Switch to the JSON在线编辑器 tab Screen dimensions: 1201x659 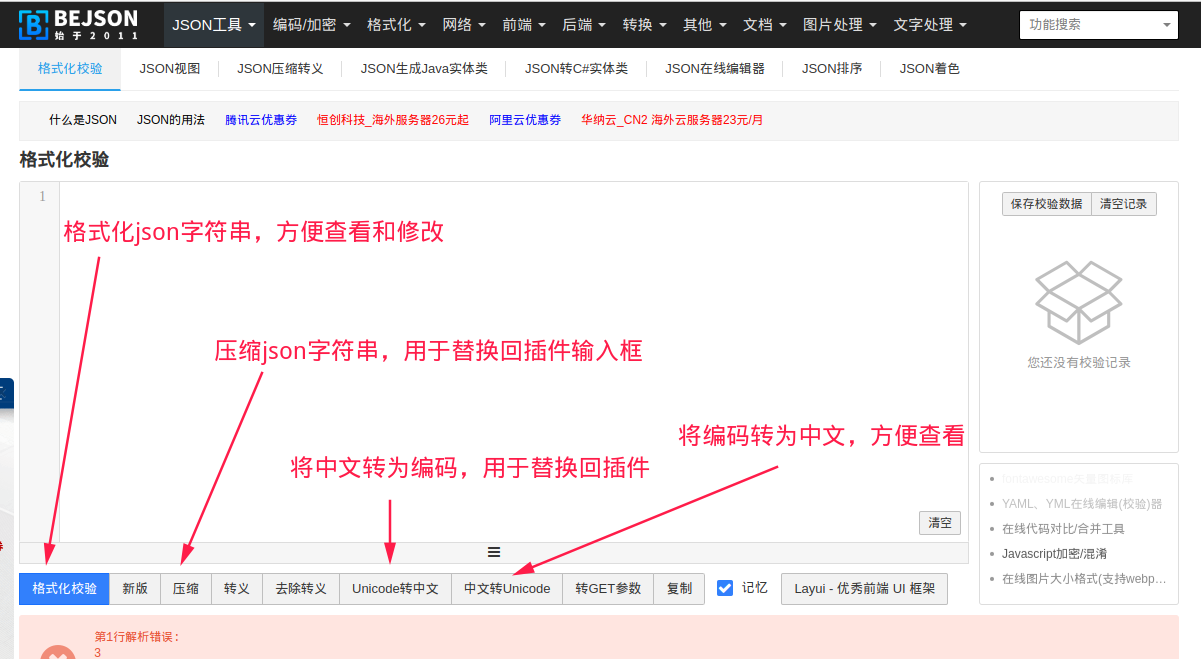pyautogui.click(x=715, y=68)
